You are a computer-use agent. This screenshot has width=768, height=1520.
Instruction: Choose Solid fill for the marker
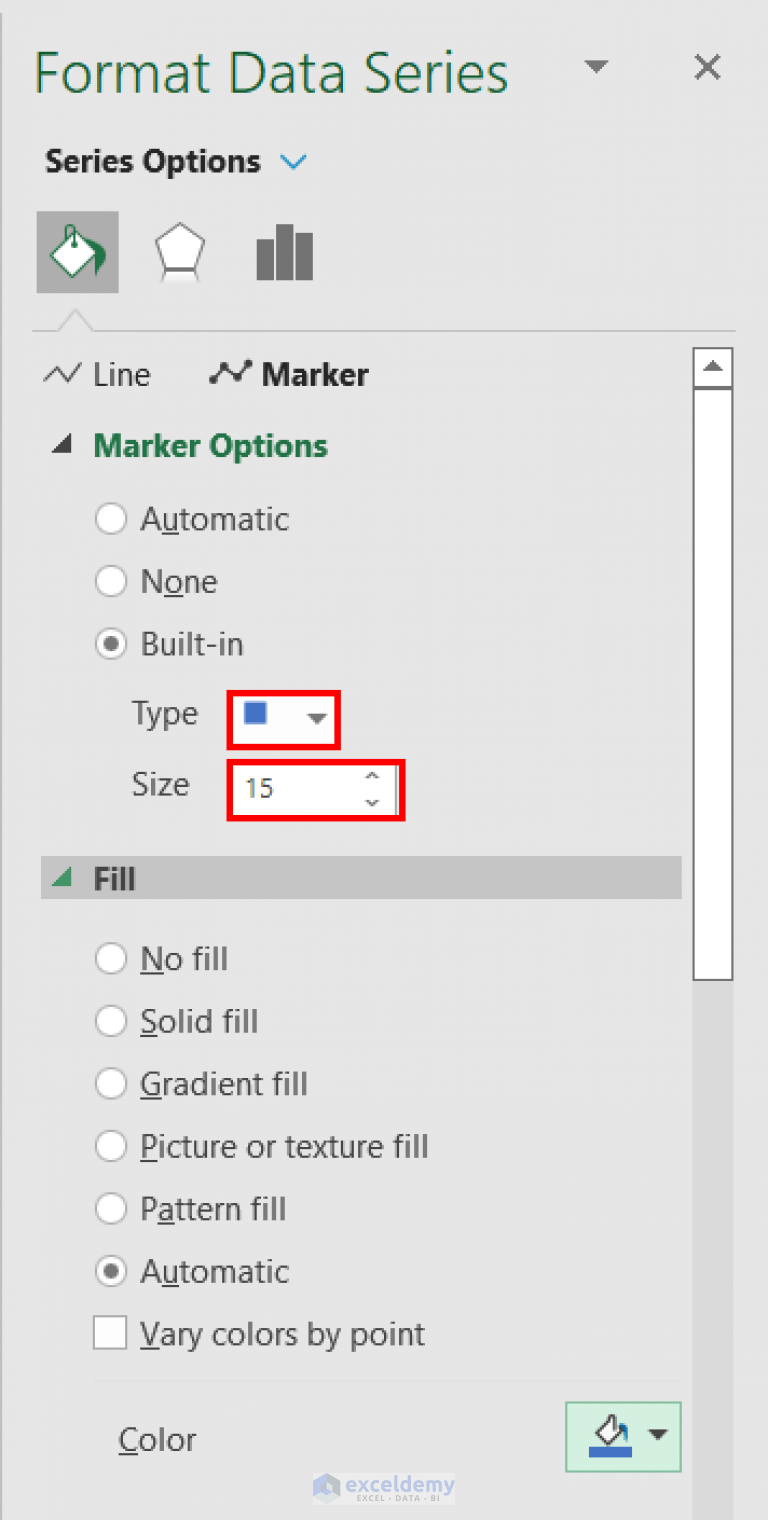111,1021
